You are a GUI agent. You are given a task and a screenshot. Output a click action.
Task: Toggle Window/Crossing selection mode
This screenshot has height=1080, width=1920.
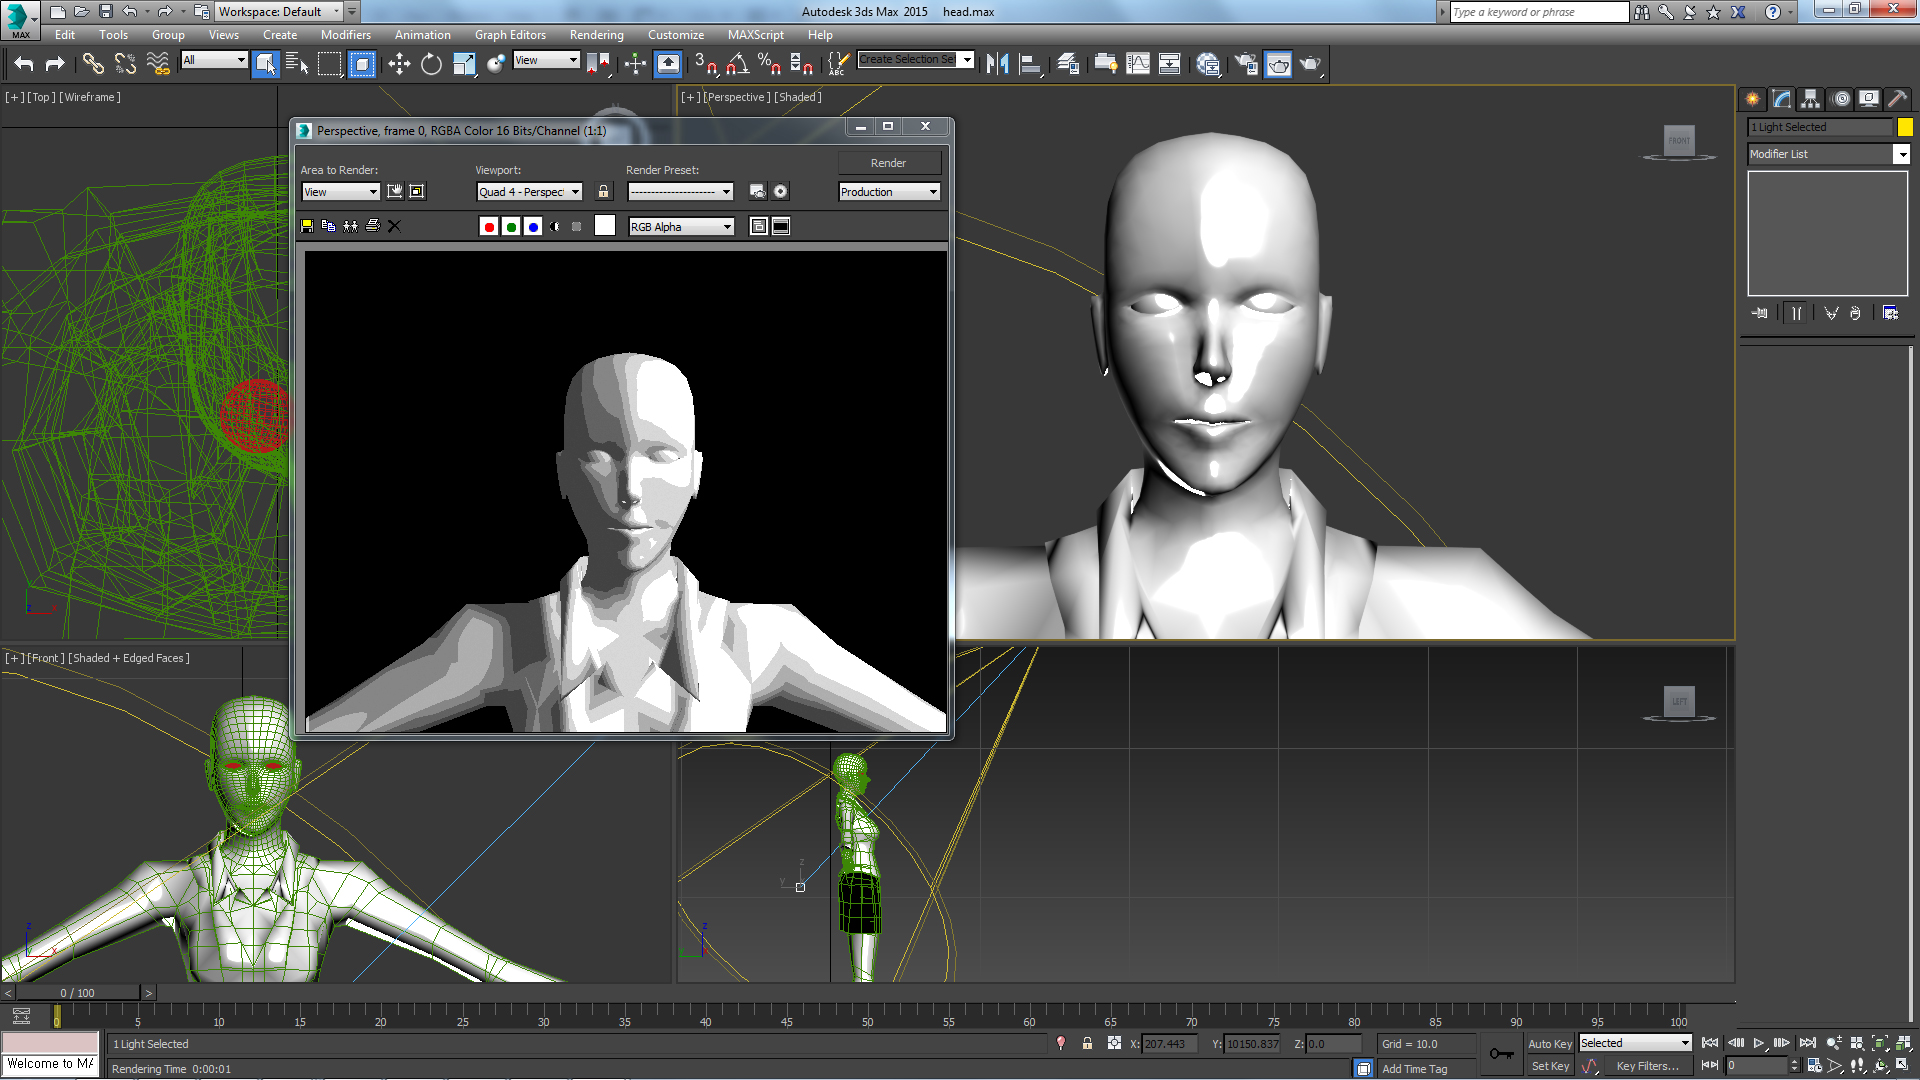pyautogui.click(x=362, y=64)
